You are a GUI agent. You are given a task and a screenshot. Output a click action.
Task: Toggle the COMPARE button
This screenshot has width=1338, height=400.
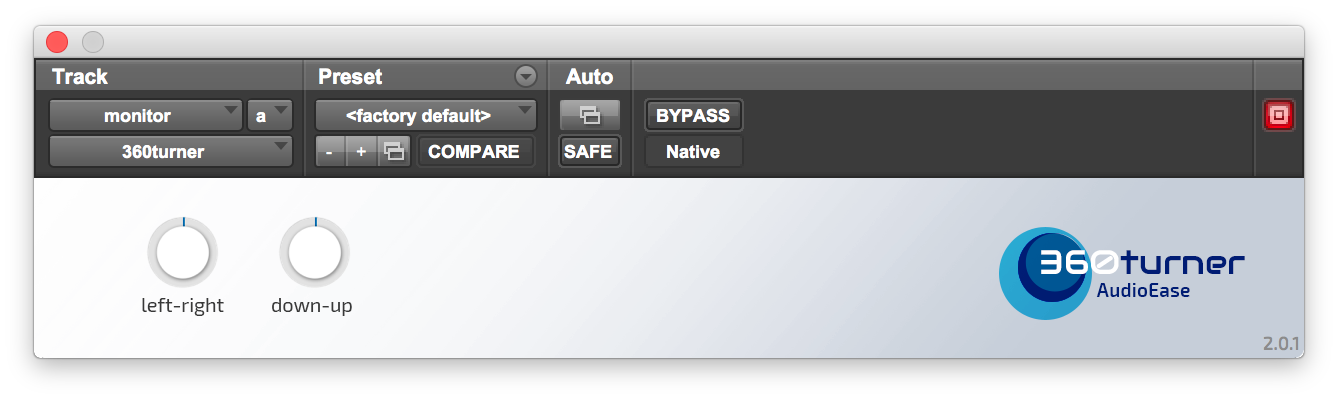click(x=474, y=152)
